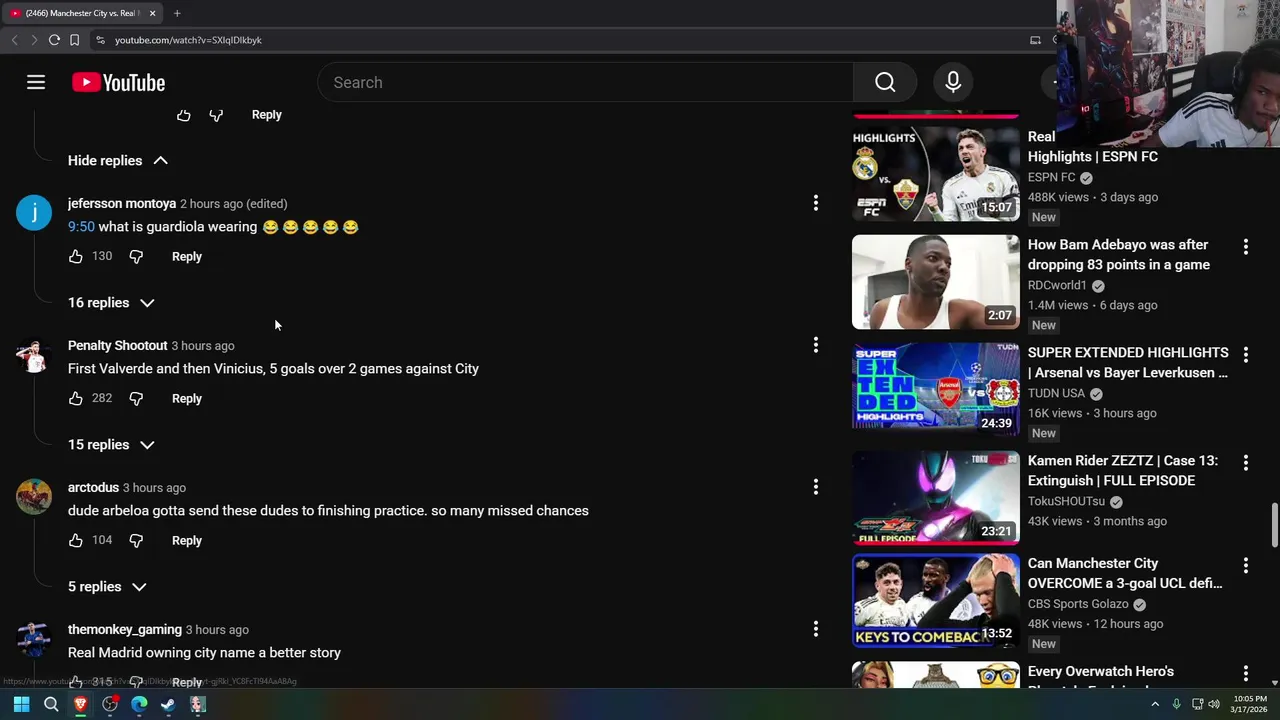Open jefersson montoya's profile avatar
1280x720 pixels.
tap(34, 213)
